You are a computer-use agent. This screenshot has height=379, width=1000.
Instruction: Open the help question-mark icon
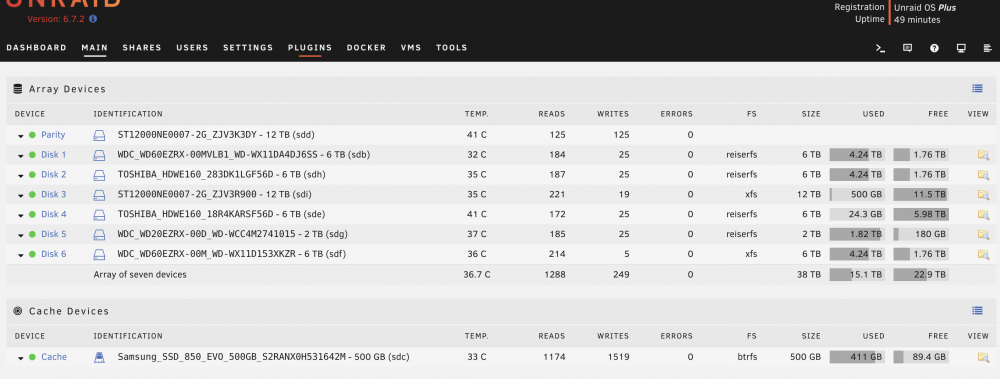point(934,48)
